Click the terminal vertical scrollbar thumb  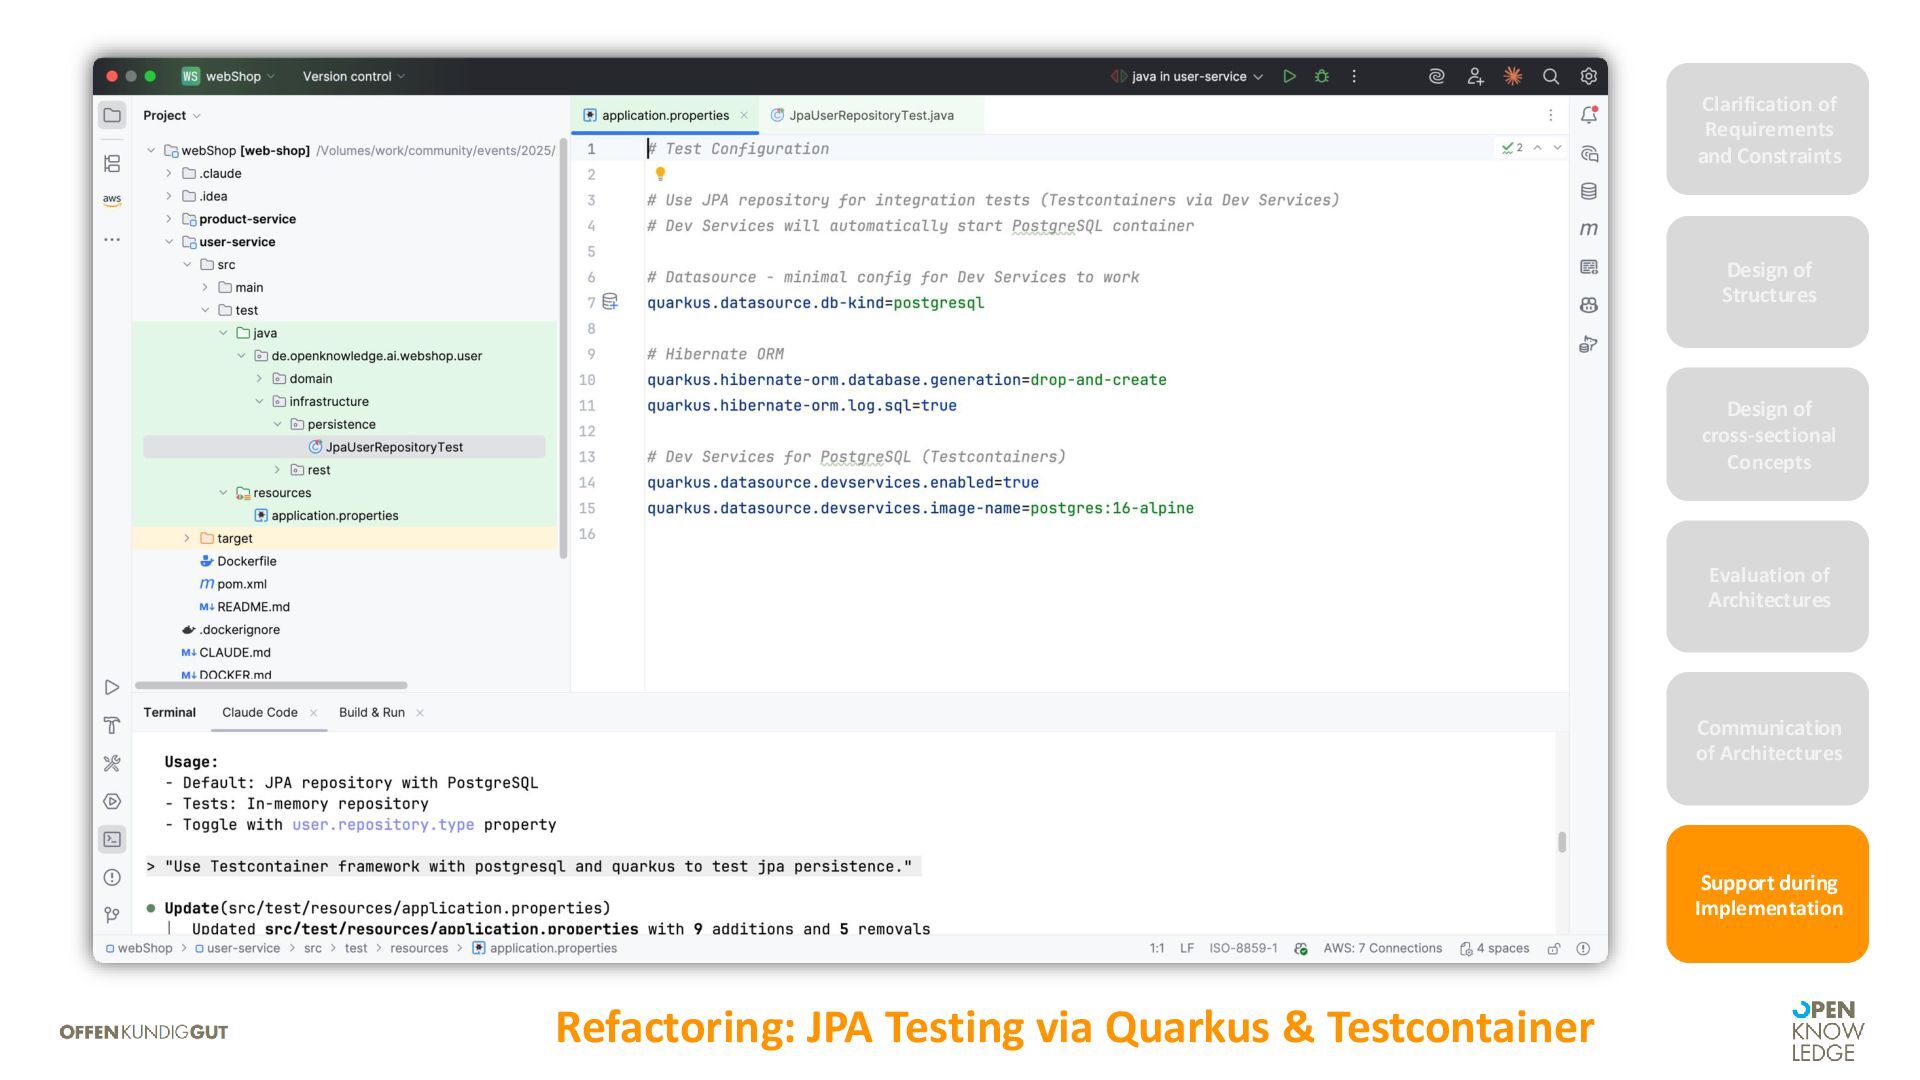pyautogui.click(x=1561, y=842)
